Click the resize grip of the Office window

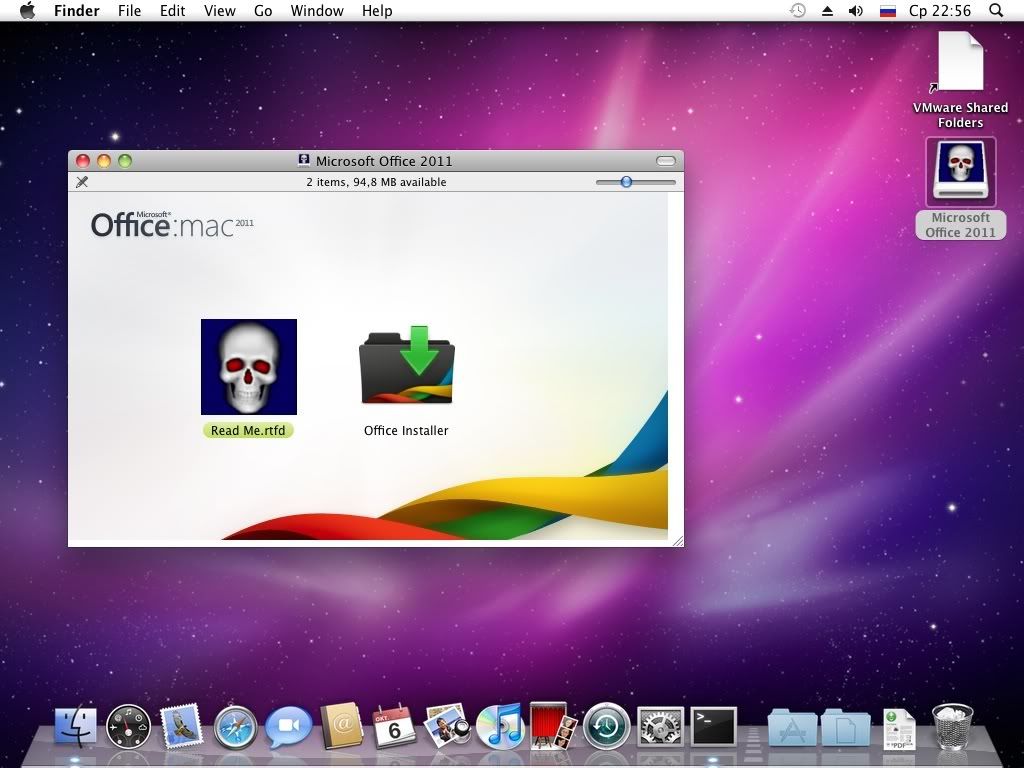point(677,540)
